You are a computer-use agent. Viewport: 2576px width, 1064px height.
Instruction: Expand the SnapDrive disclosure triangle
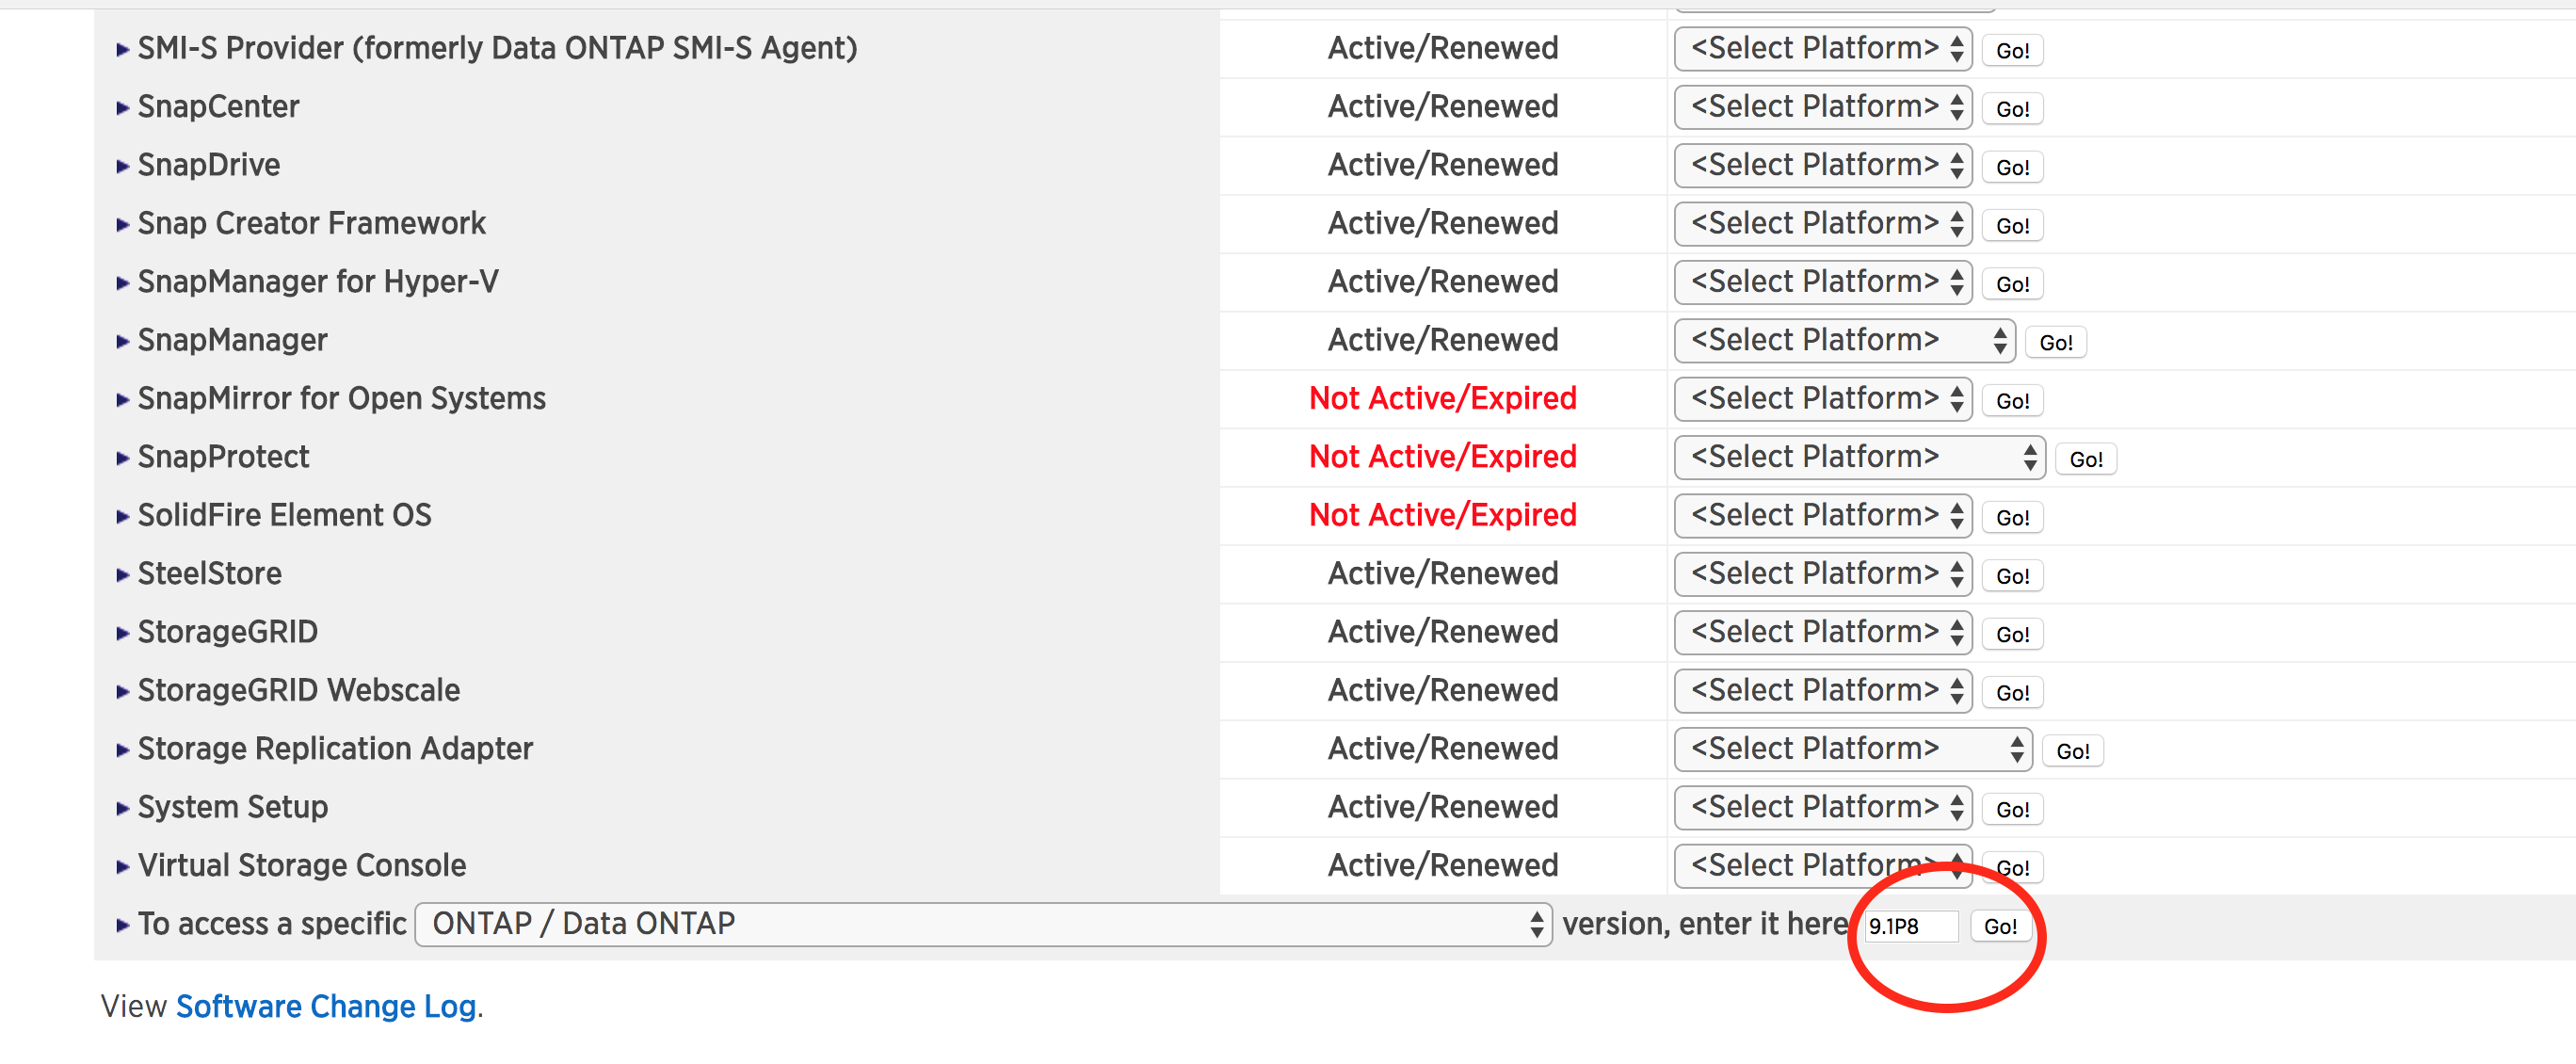coord(122,166)
